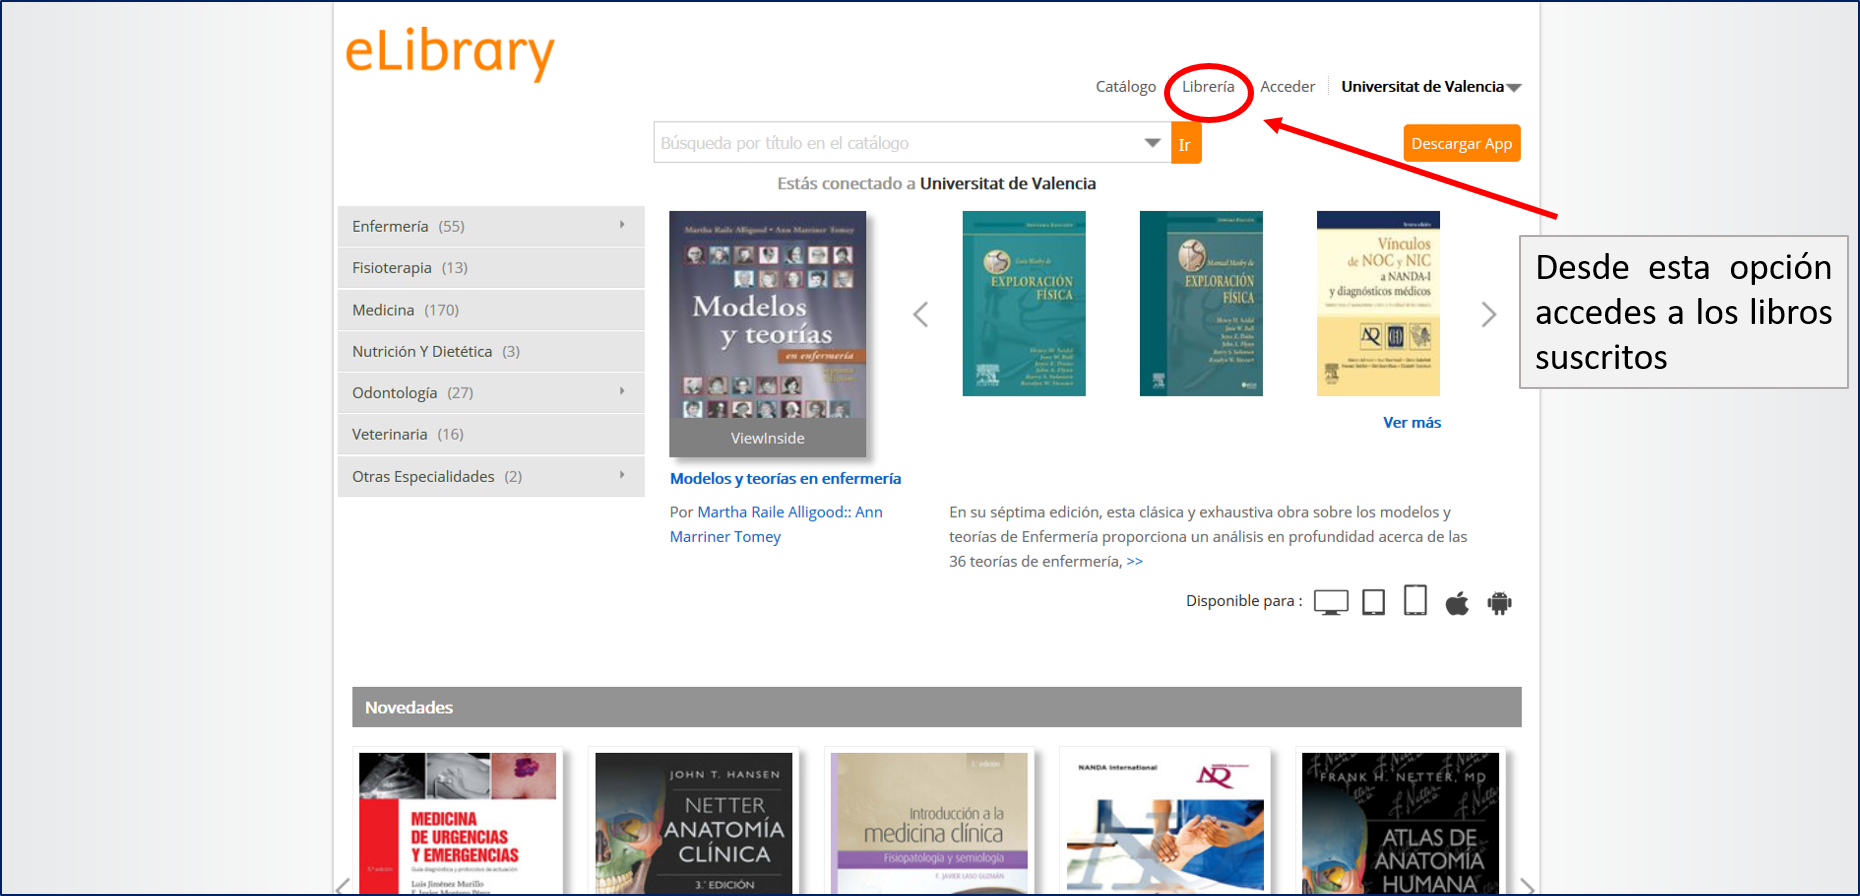Click the eLibrary logo
Image resolution: width=1860 pixels, height=896 pixels.
coord(449,54)
